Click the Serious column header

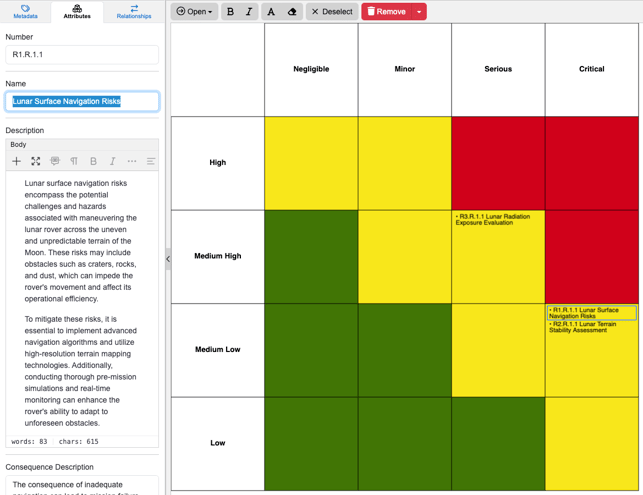click(498, 69)
